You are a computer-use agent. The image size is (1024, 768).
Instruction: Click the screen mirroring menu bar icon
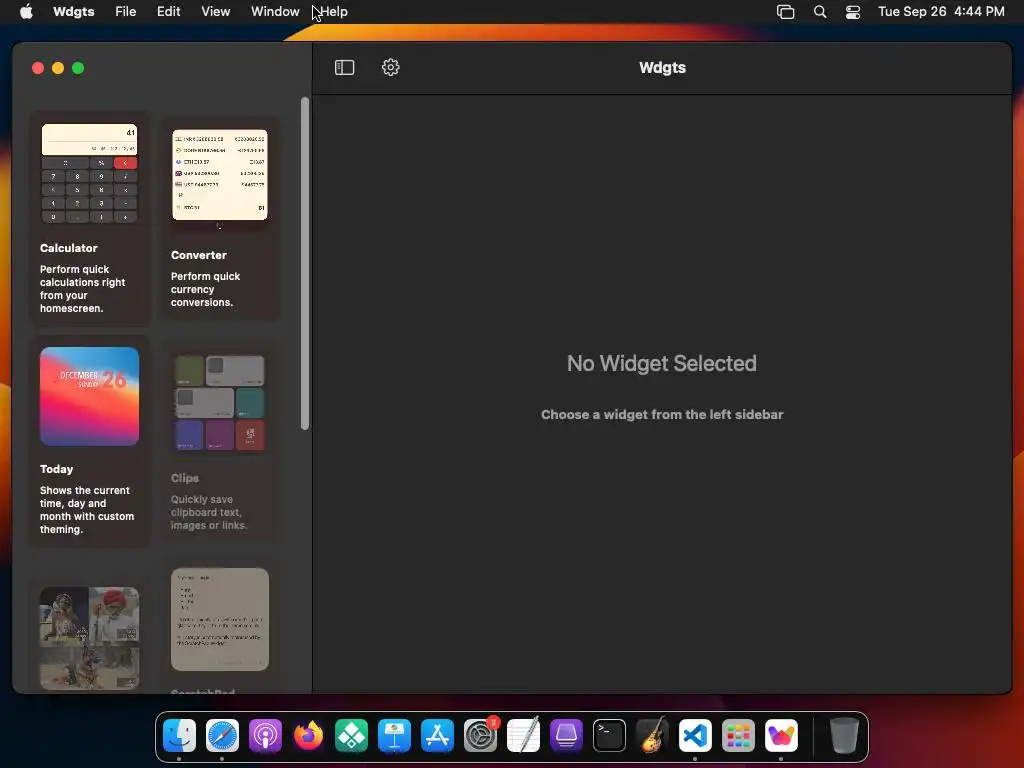pyautogui.click(x=786, y=11)
